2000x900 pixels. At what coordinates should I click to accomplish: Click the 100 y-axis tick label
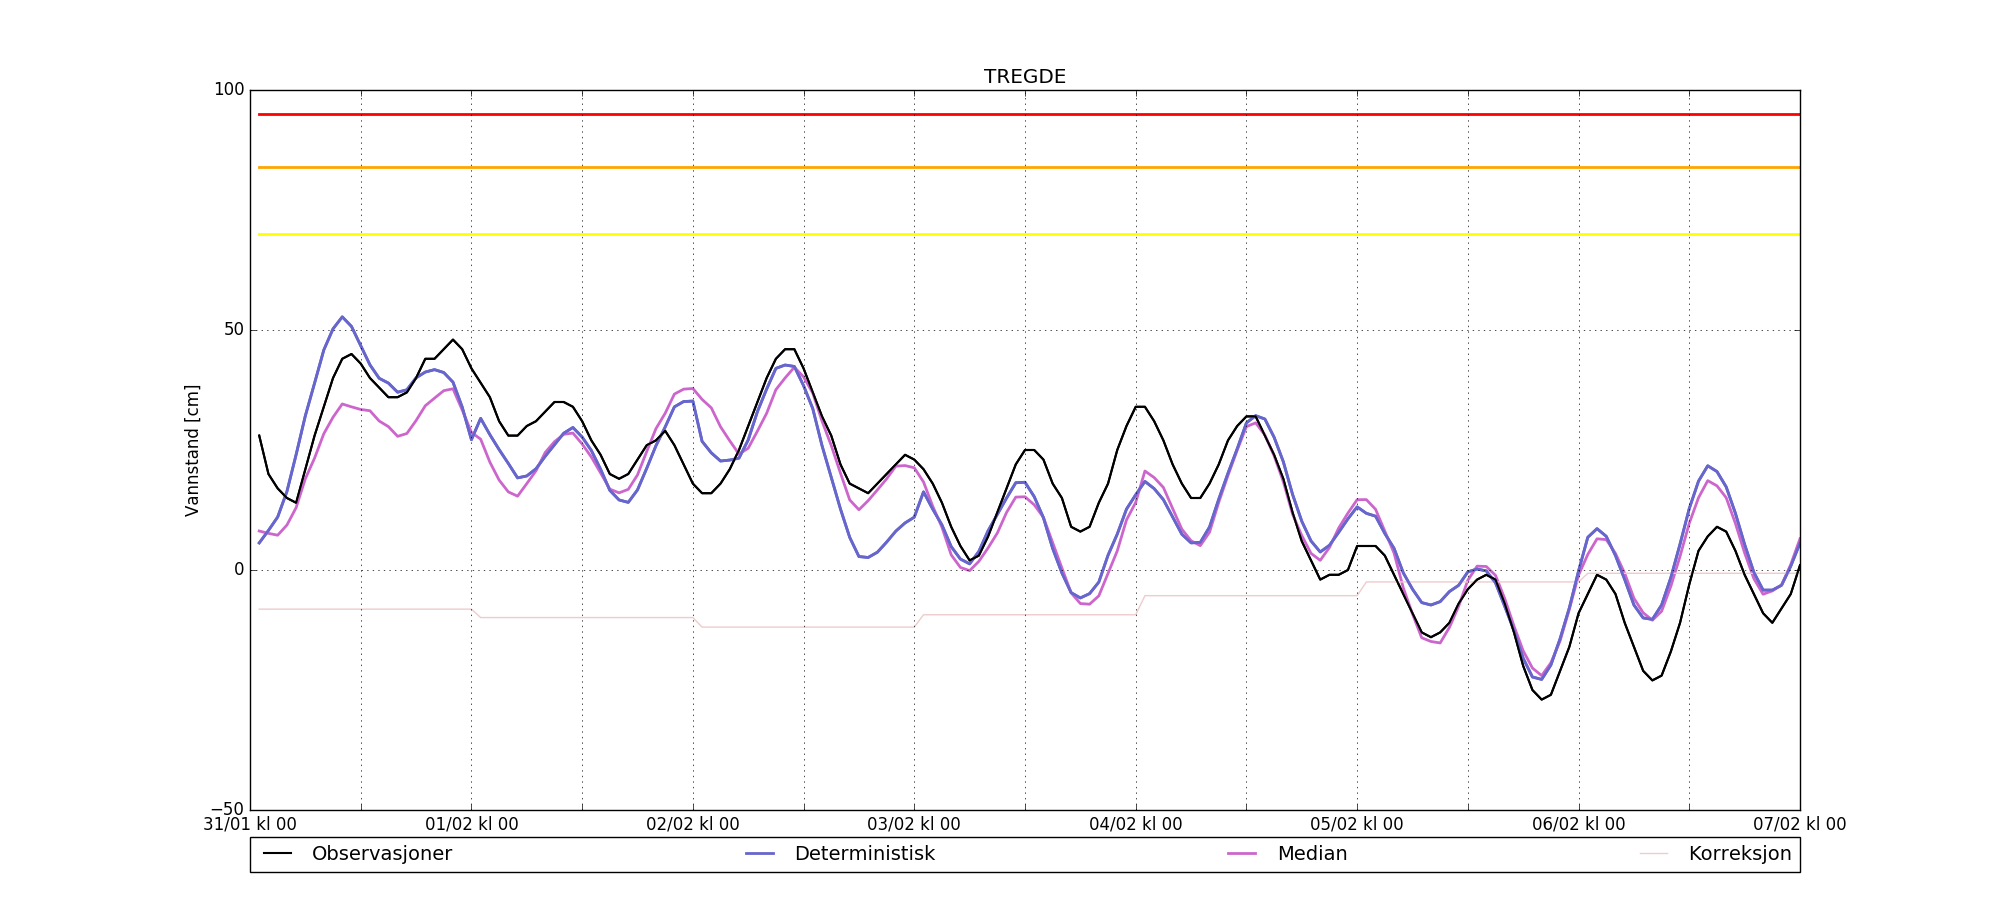click(x=229, y=90)
